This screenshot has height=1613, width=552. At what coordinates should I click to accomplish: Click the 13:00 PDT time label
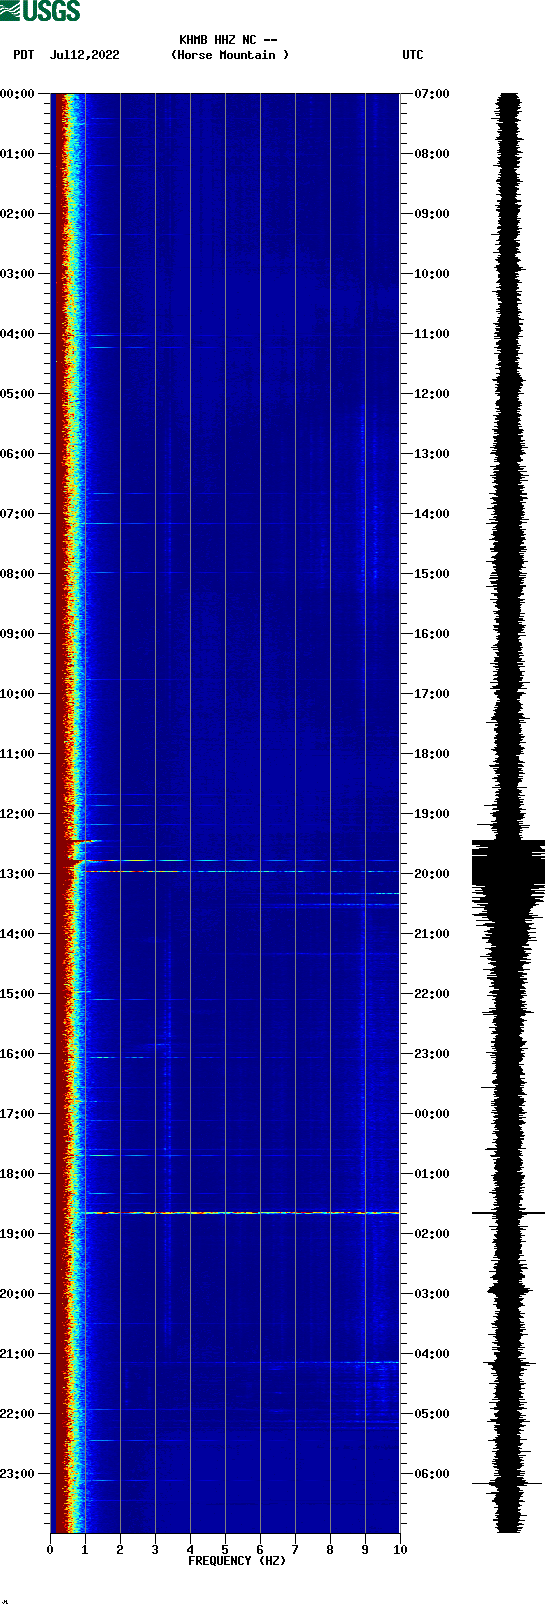click(18, 874)
